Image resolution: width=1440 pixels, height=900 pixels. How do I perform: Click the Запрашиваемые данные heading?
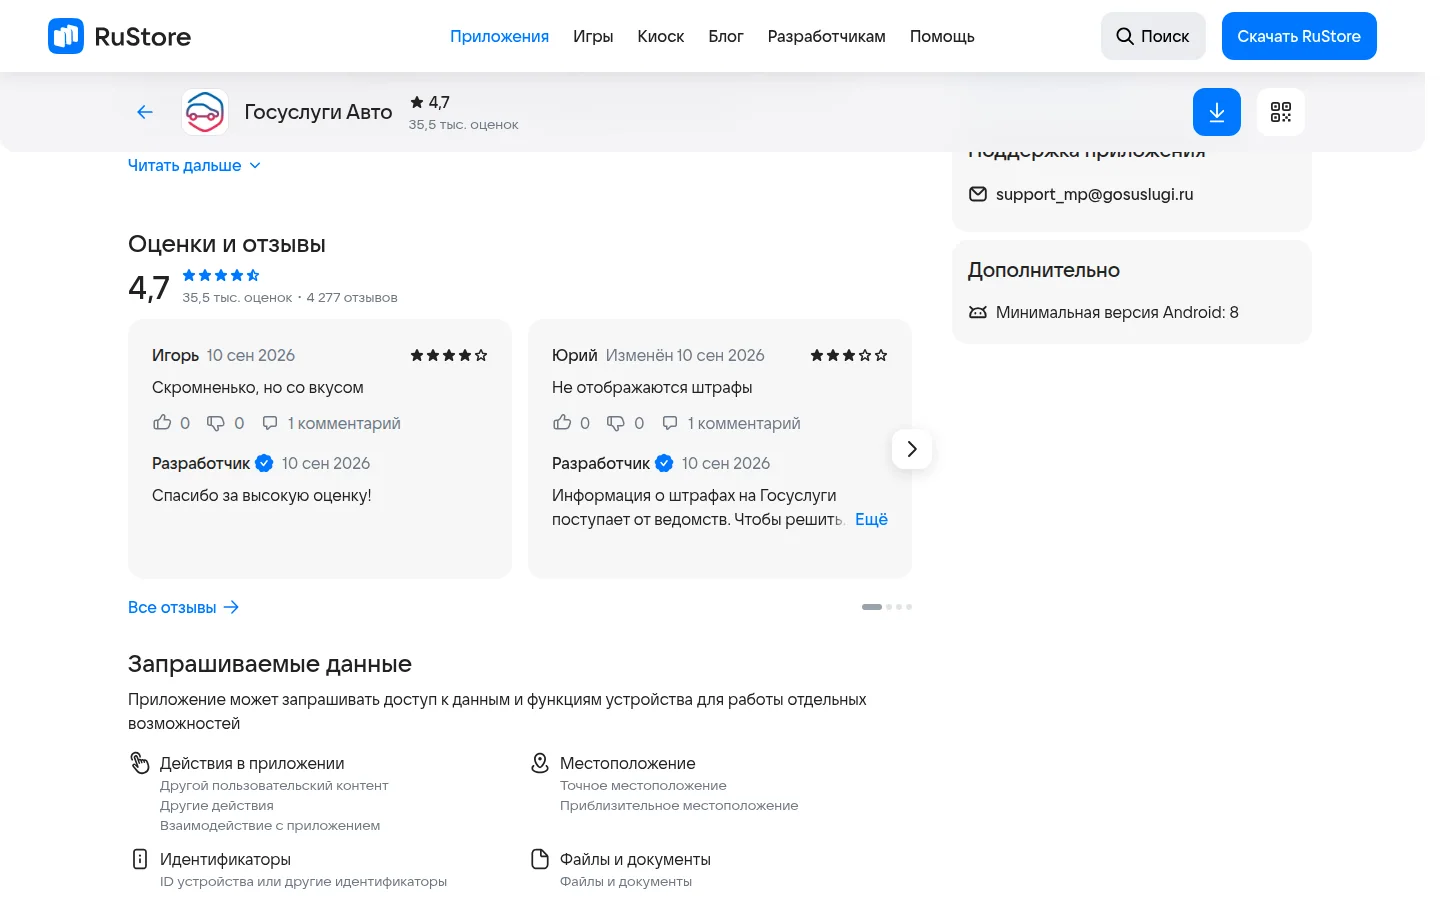pyautogui.click(x=270, y=664)
